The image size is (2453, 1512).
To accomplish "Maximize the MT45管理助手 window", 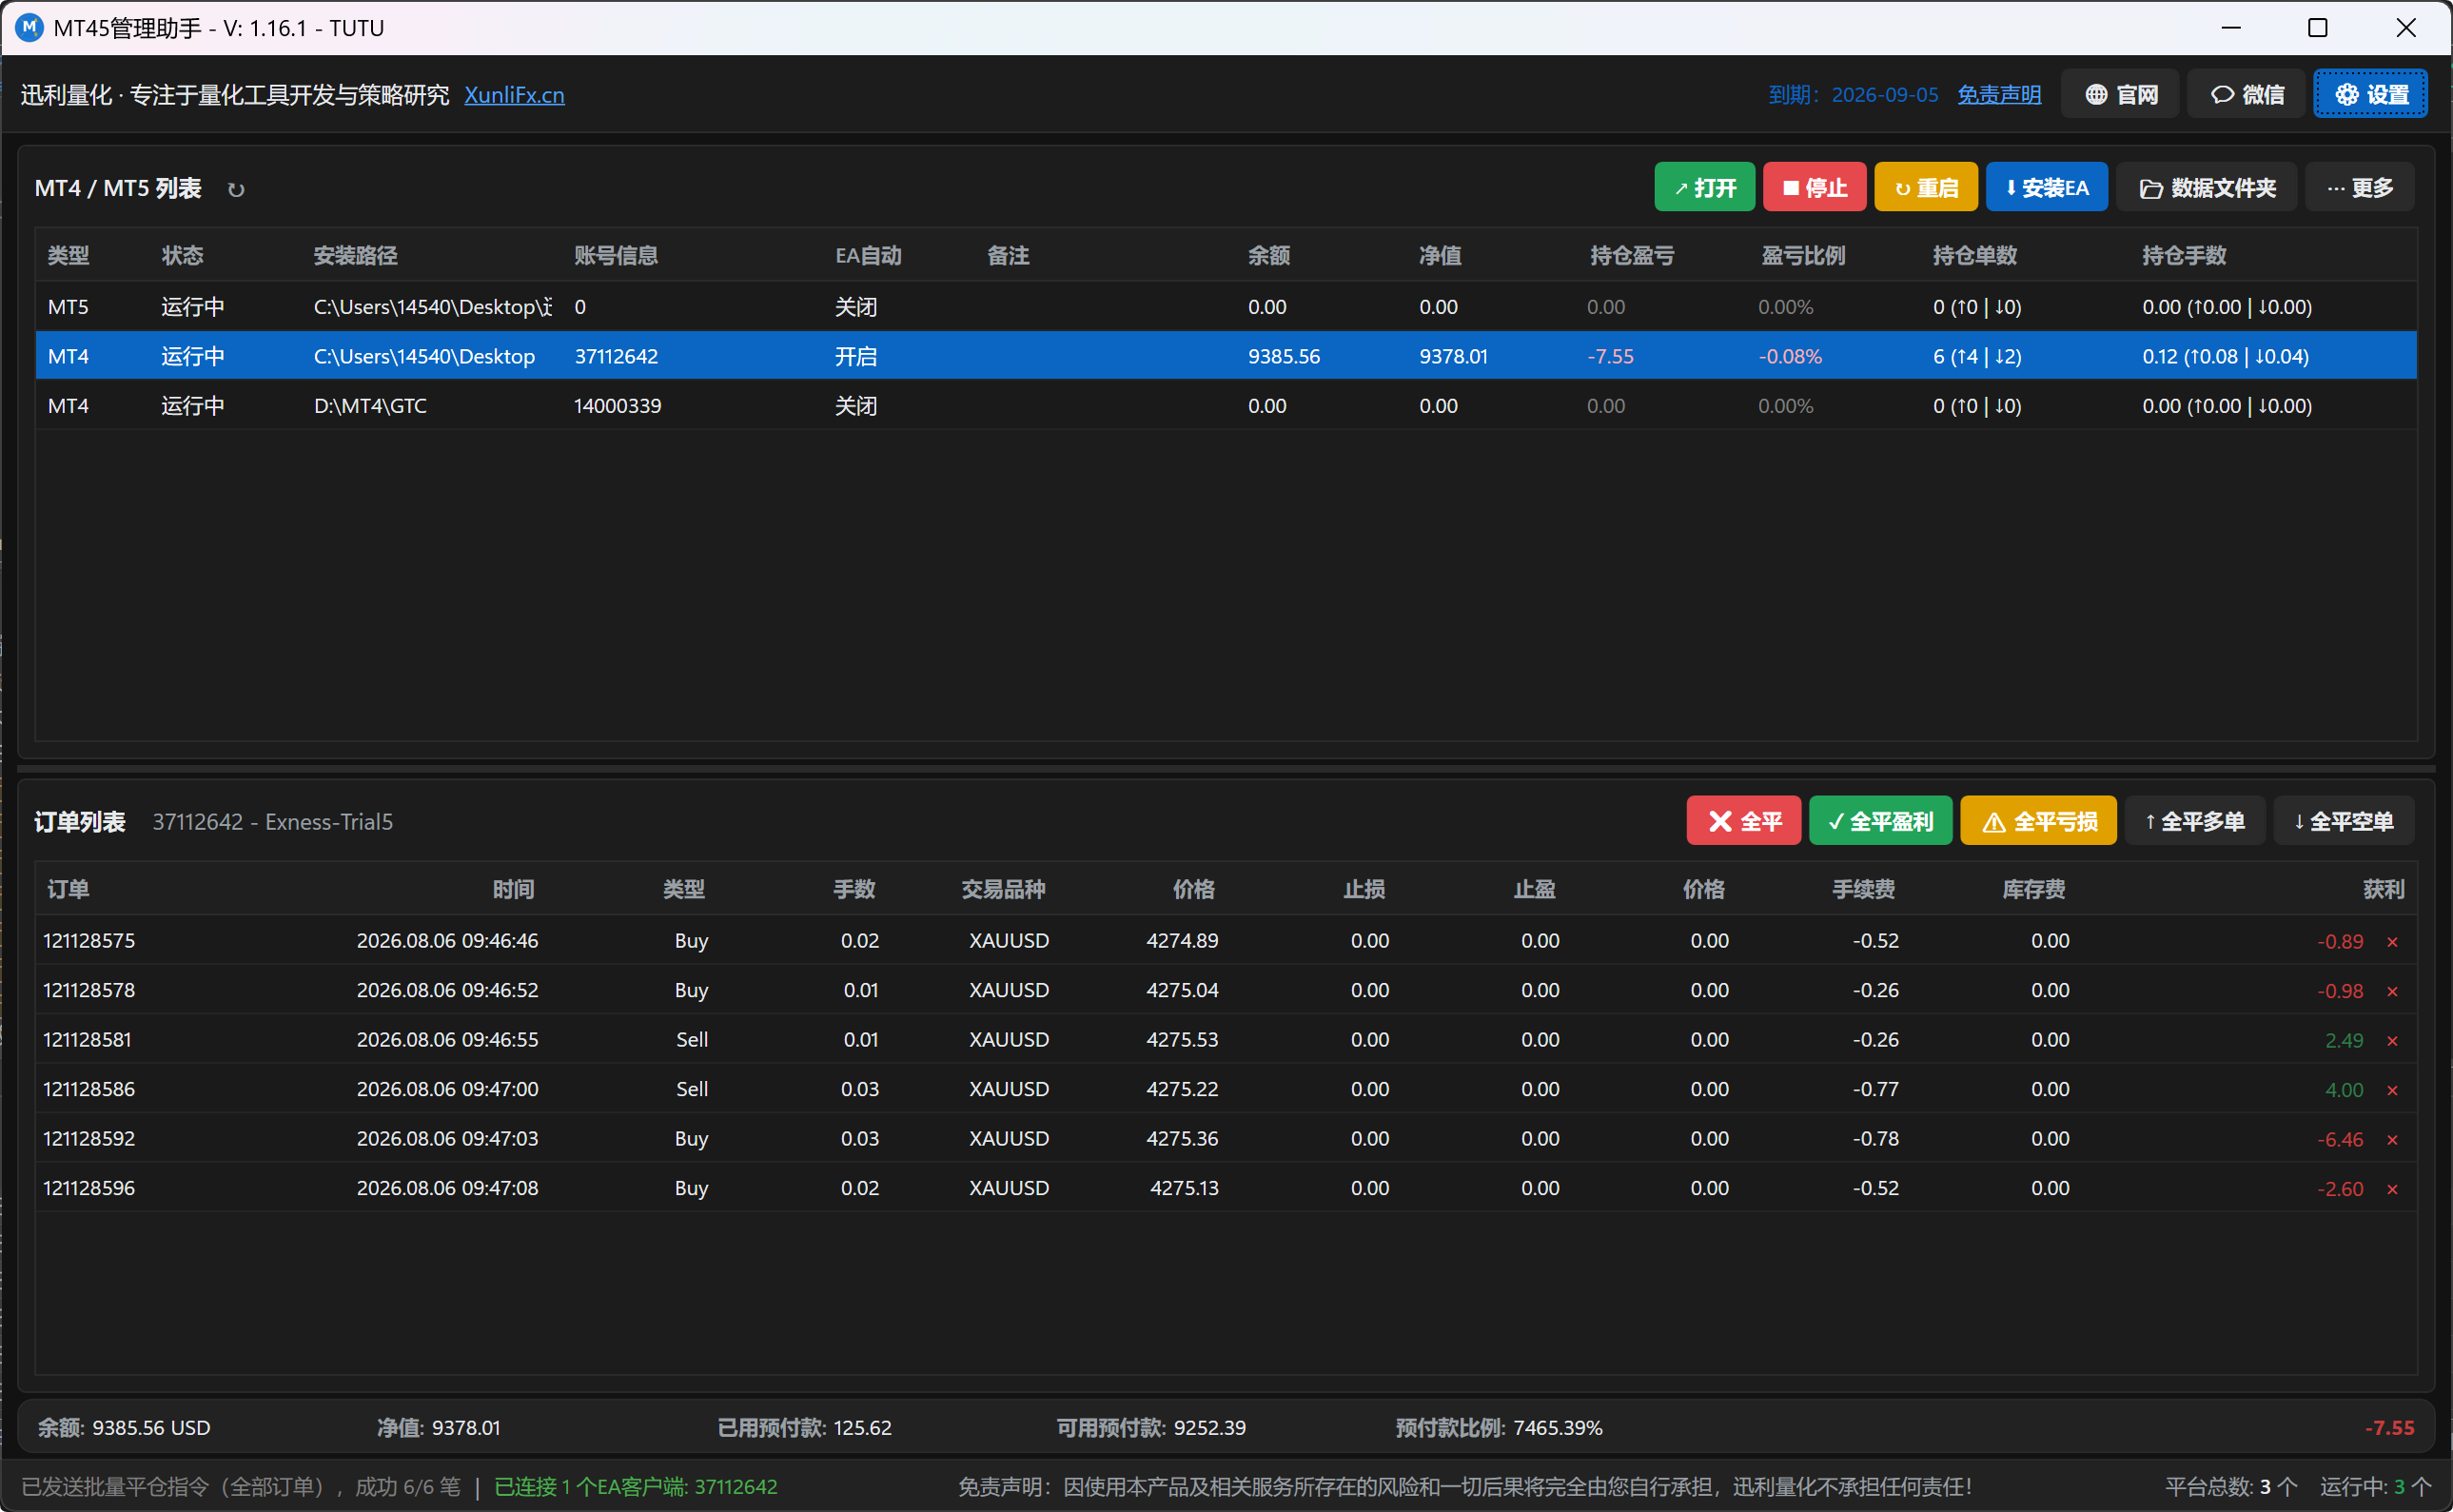I will (x=2317, y=28).
